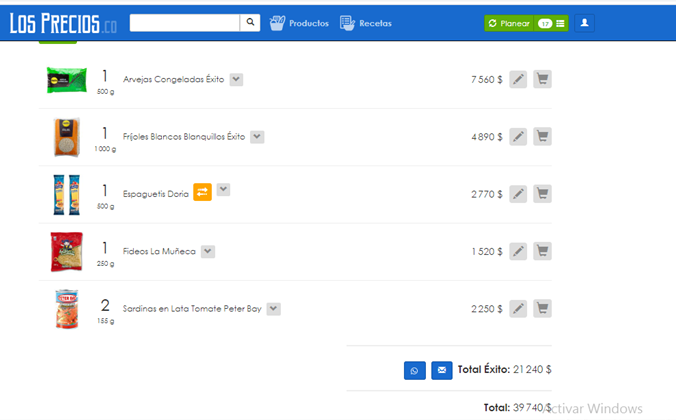The image size is (676, 420).
Task: Edit Sardinas en Lata Tomate Peter Bay
Action: pos(518,309)
